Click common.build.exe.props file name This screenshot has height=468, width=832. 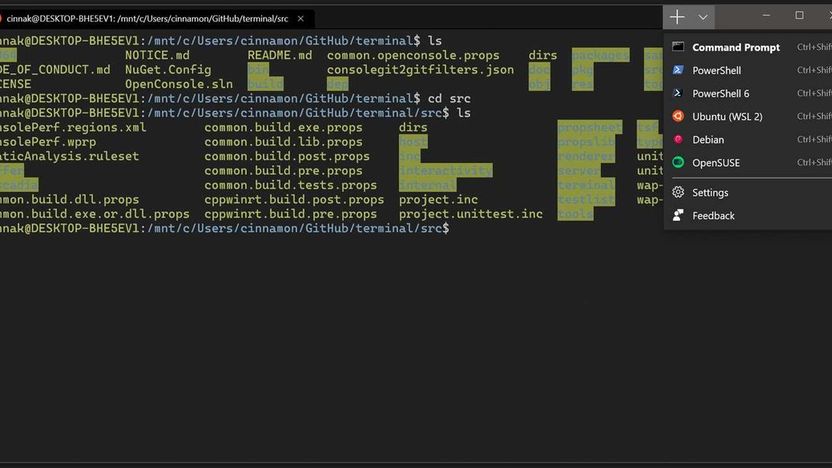283,127
